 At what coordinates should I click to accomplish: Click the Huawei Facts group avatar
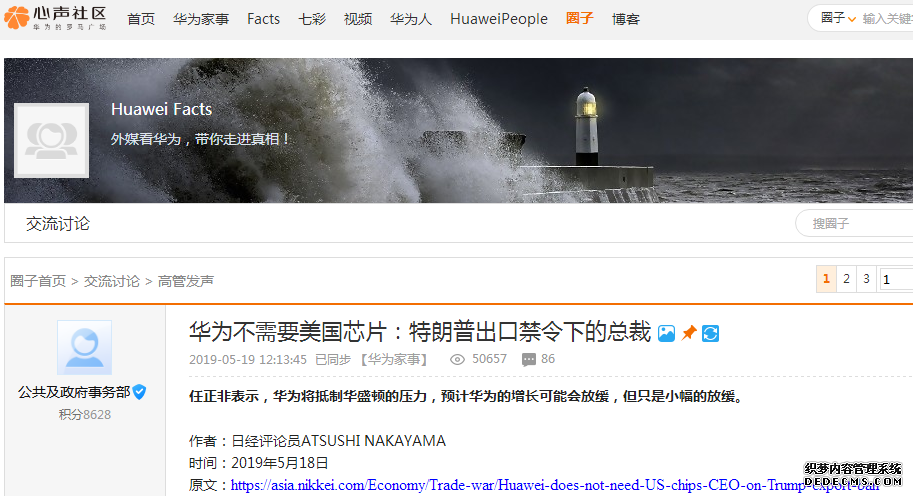click(51, 140)
